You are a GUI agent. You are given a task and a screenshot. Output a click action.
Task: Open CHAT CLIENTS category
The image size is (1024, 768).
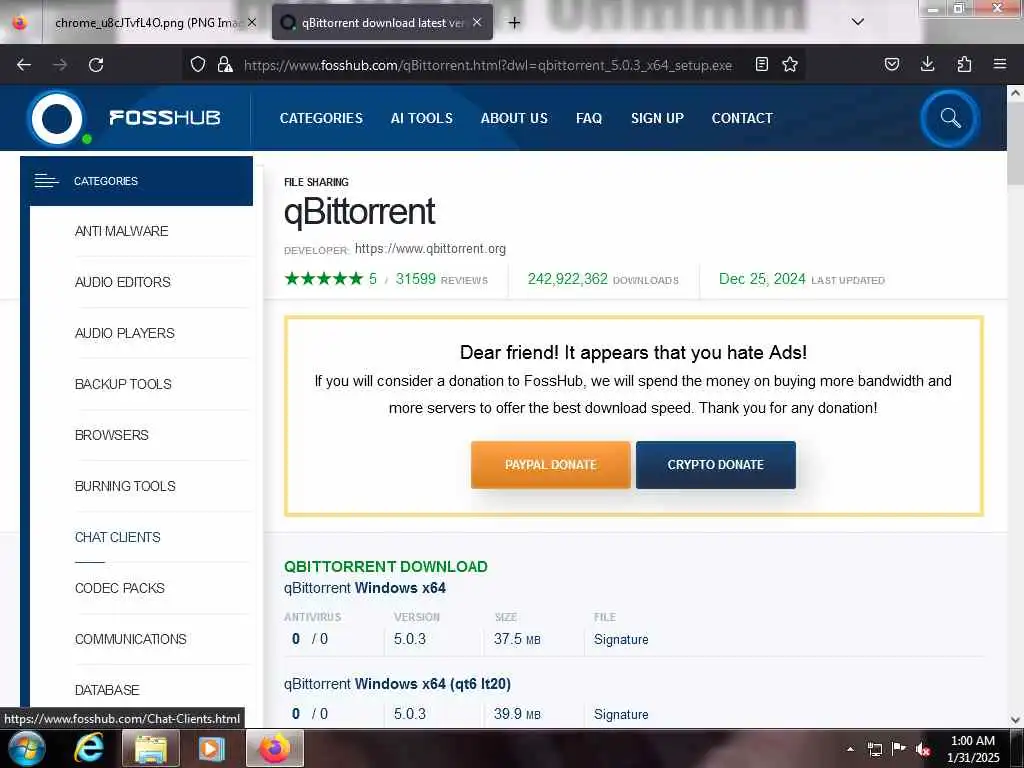point(118,537)
